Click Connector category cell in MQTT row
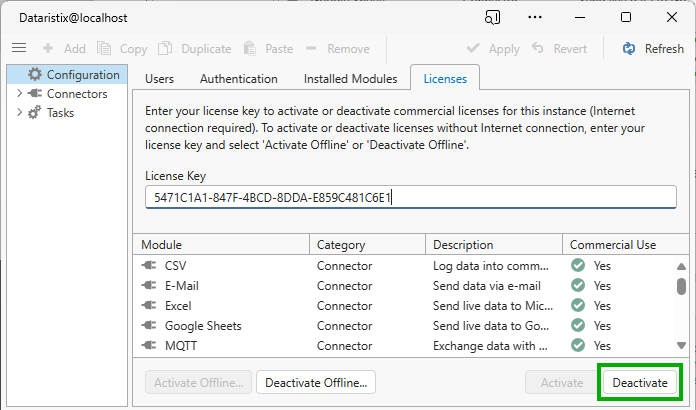Screen dimensions: 696x410 click(x=344, y=345)
